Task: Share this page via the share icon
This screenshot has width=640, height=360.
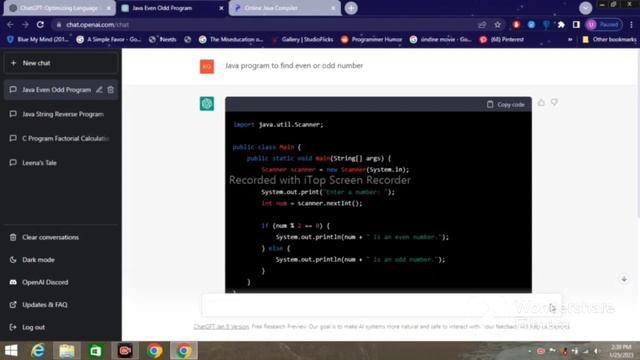Action: (x=482, y=24)
